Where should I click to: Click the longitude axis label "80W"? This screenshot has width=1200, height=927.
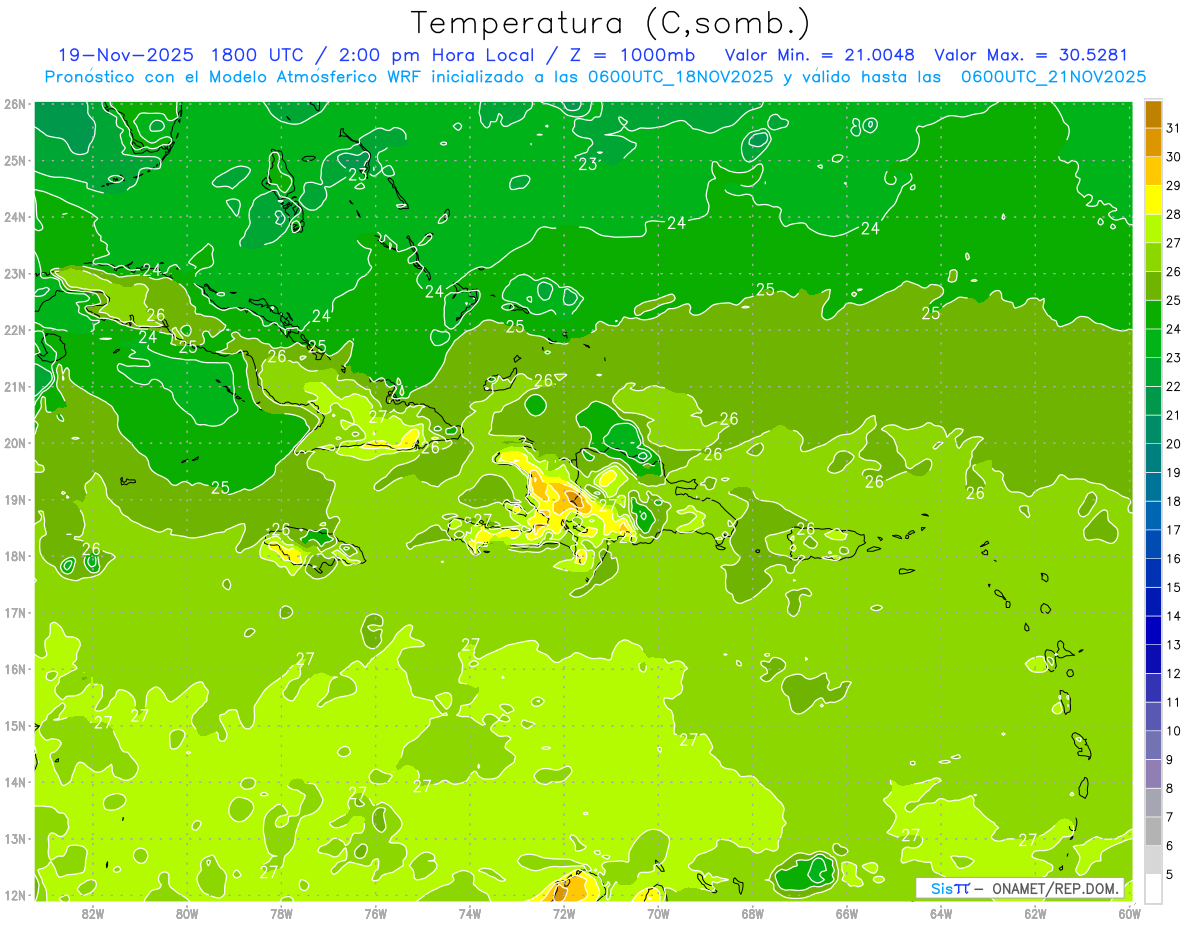click(187, 913)
